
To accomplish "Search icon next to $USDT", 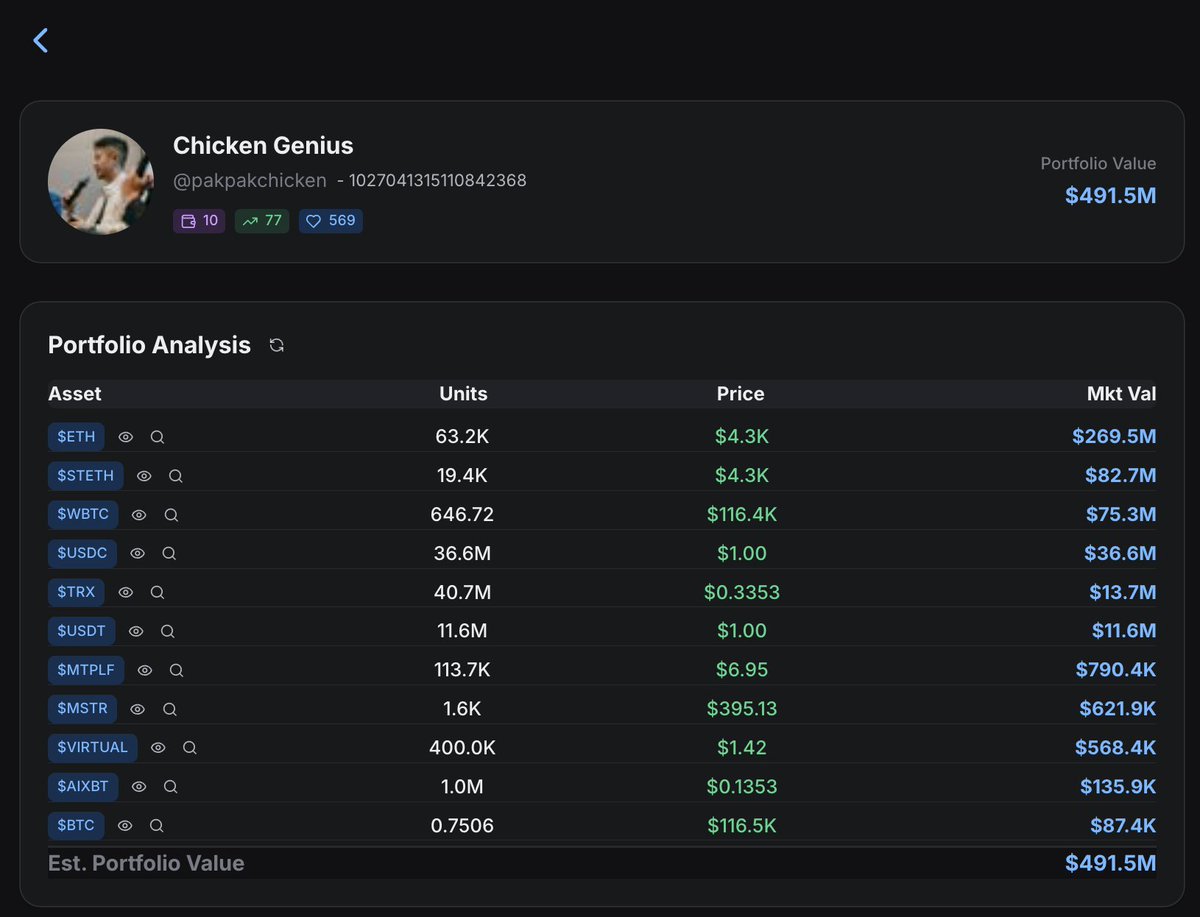I will click(x=168, y=631).
